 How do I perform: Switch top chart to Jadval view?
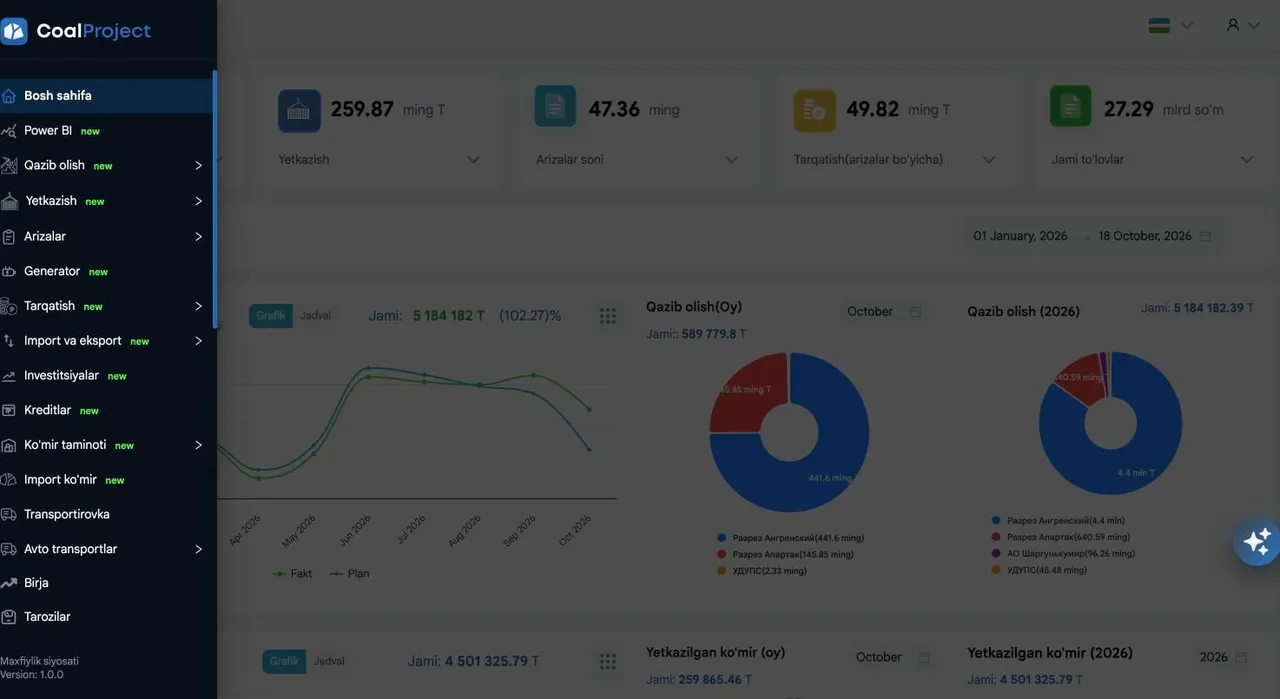(x=315, y=316)
